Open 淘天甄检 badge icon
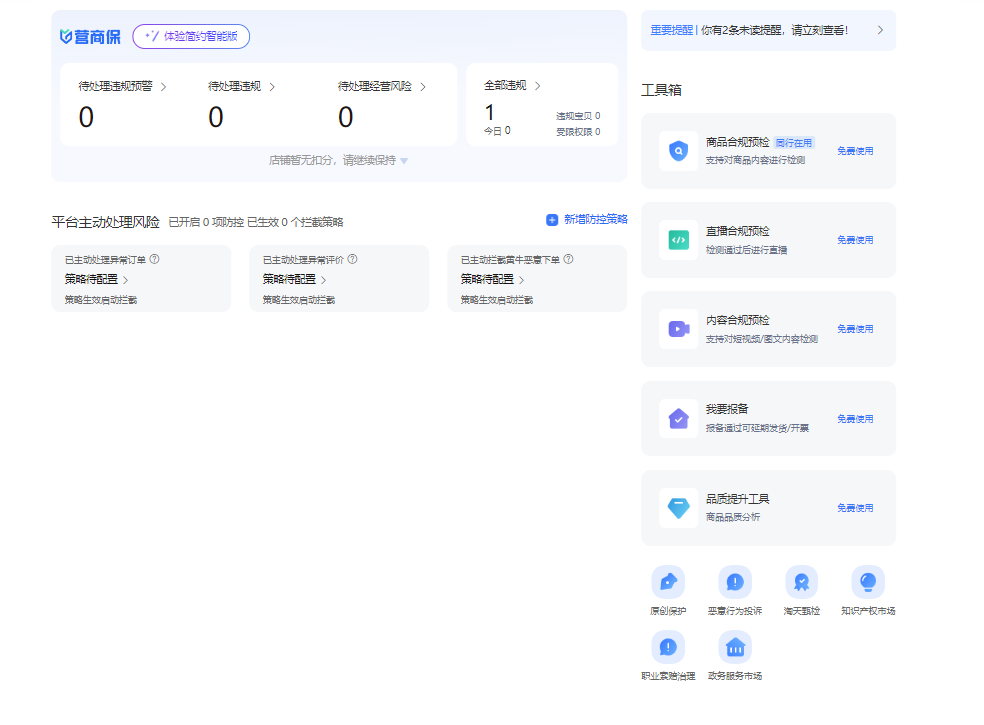The image size is (984, 725). (x=801, y=582)
